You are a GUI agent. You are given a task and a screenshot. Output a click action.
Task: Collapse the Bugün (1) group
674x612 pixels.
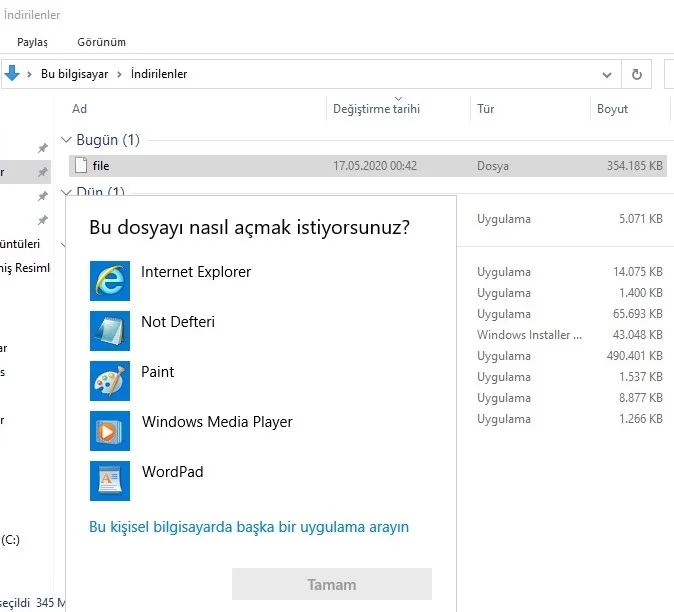coord(66,140)
